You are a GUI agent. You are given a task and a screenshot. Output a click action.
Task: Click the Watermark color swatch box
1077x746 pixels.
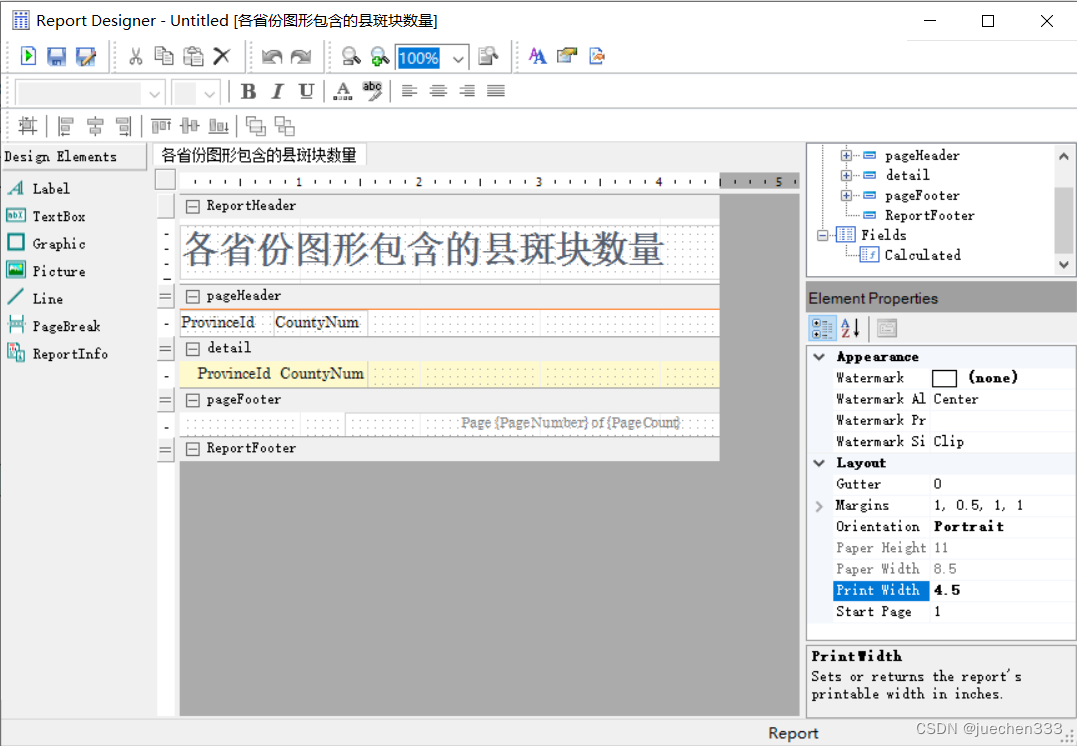tap(944, 378)
